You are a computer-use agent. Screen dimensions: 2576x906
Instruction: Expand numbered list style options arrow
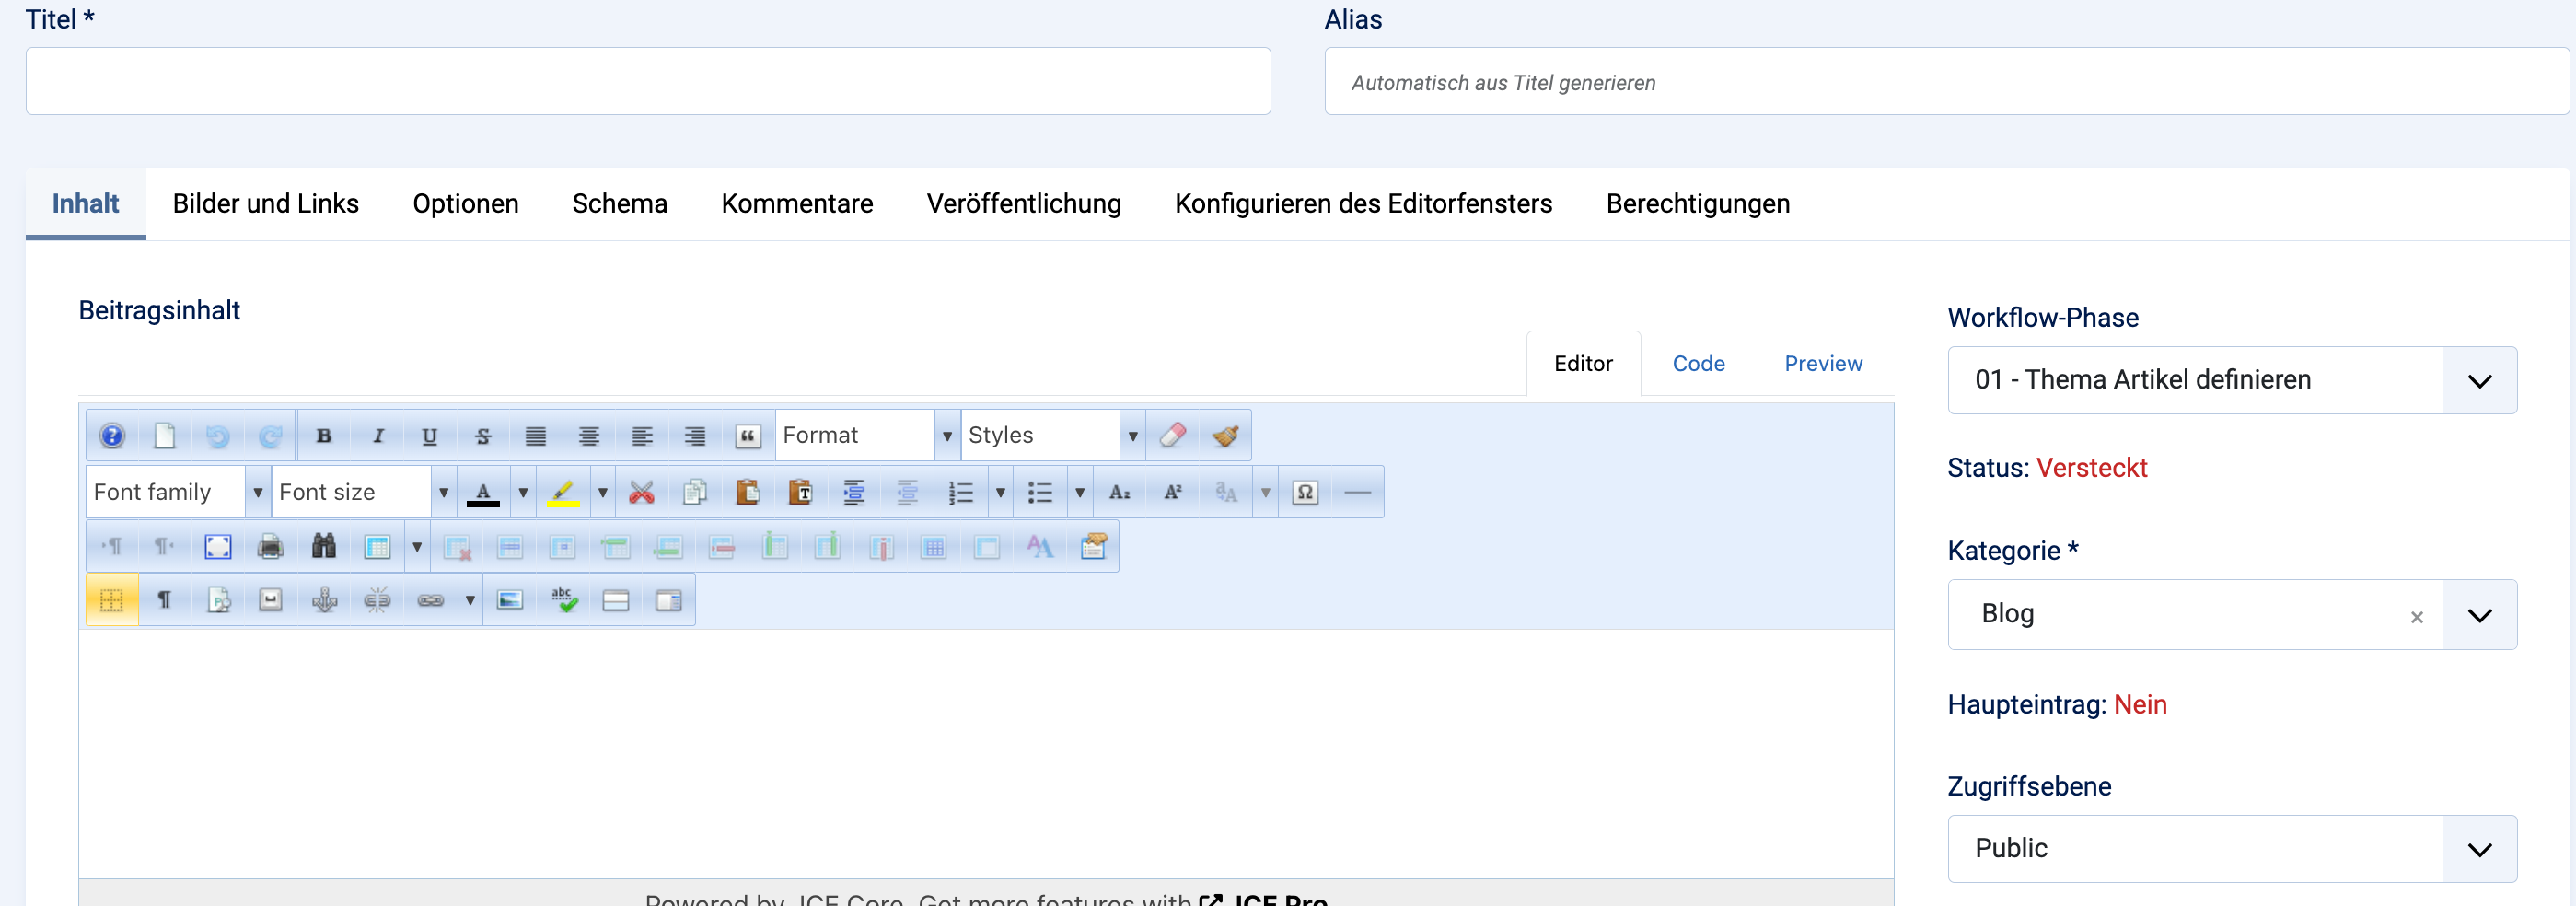point(1000,492)
